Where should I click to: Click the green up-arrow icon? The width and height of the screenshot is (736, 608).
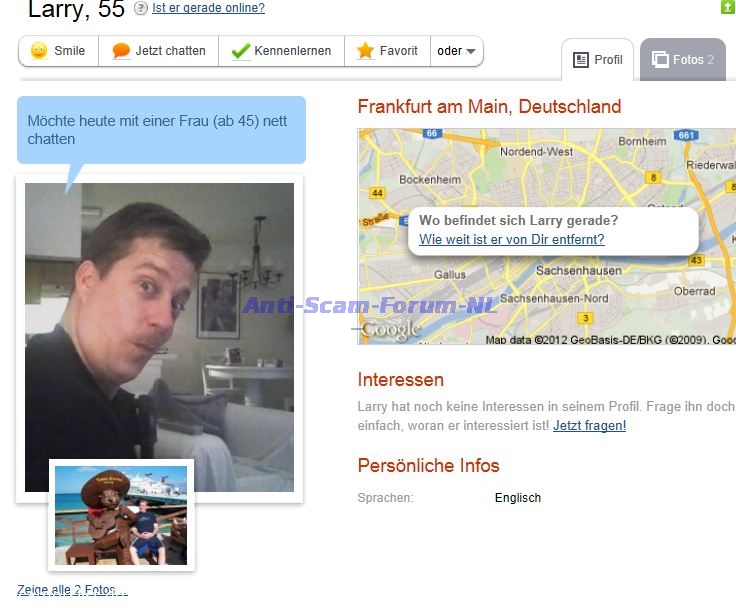point(727,7)
